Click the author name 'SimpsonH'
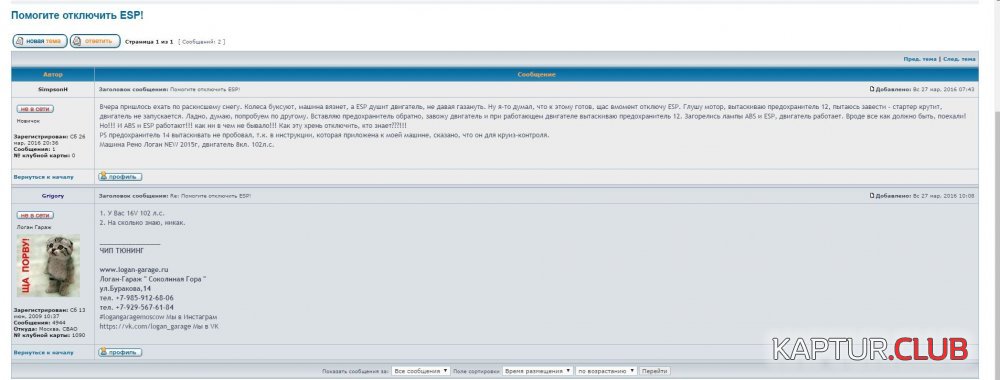This screenshot has width=1000, height=380. pyautogui.click(x=53, y=89)
